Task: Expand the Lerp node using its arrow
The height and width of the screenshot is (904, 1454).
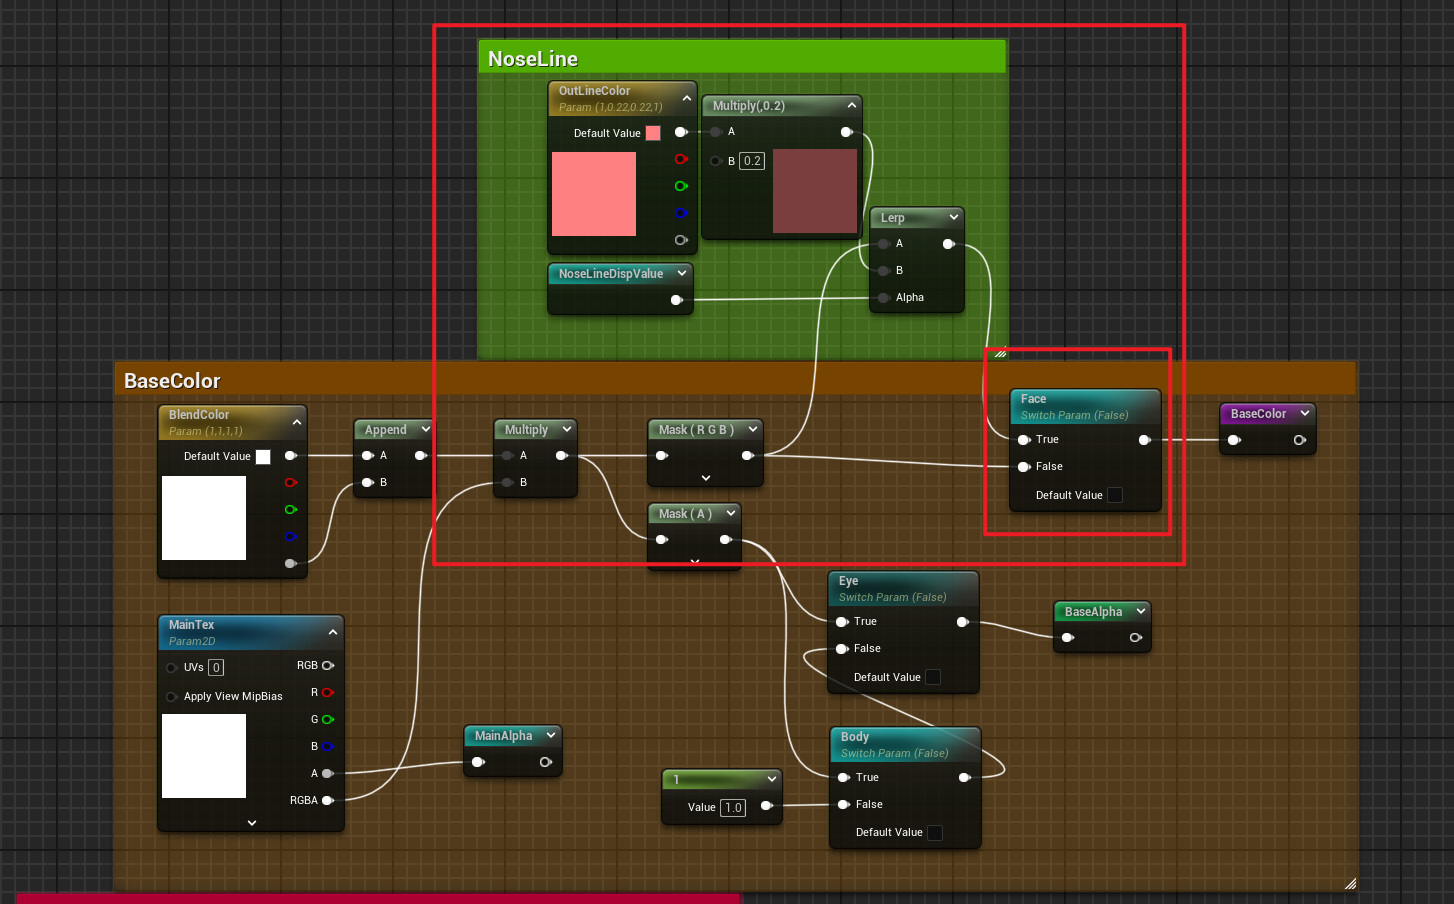Action: (x=954, y=217)
